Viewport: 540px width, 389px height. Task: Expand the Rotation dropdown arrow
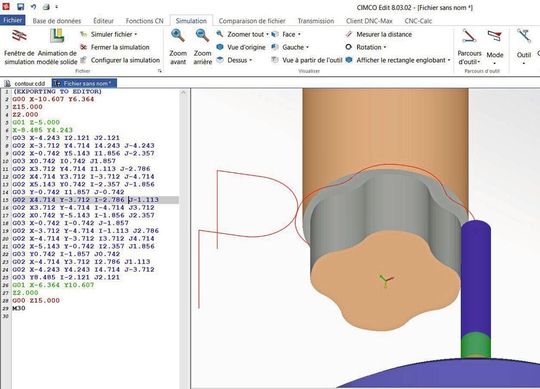[x=385, y=48]
